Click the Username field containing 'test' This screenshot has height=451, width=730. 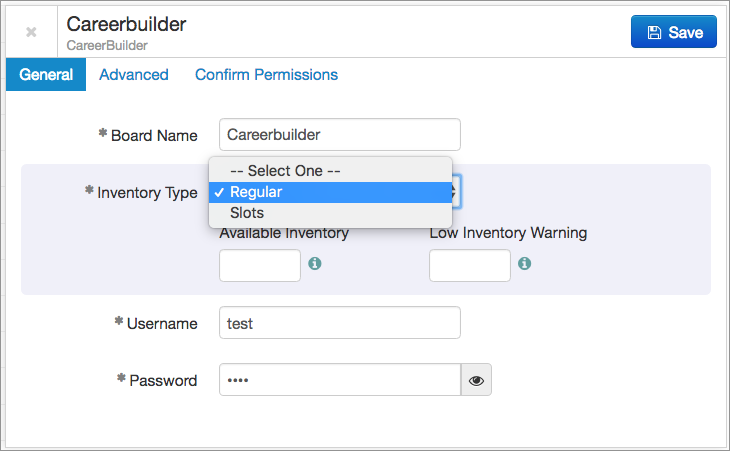pyautogui.click(x=339, y=323)
